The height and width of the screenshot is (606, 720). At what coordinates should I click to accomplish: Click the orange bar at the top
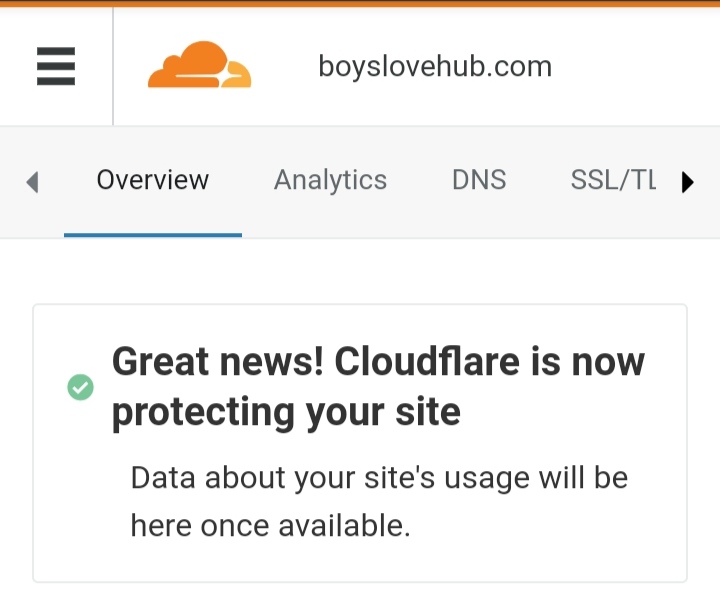pos(360,3)
